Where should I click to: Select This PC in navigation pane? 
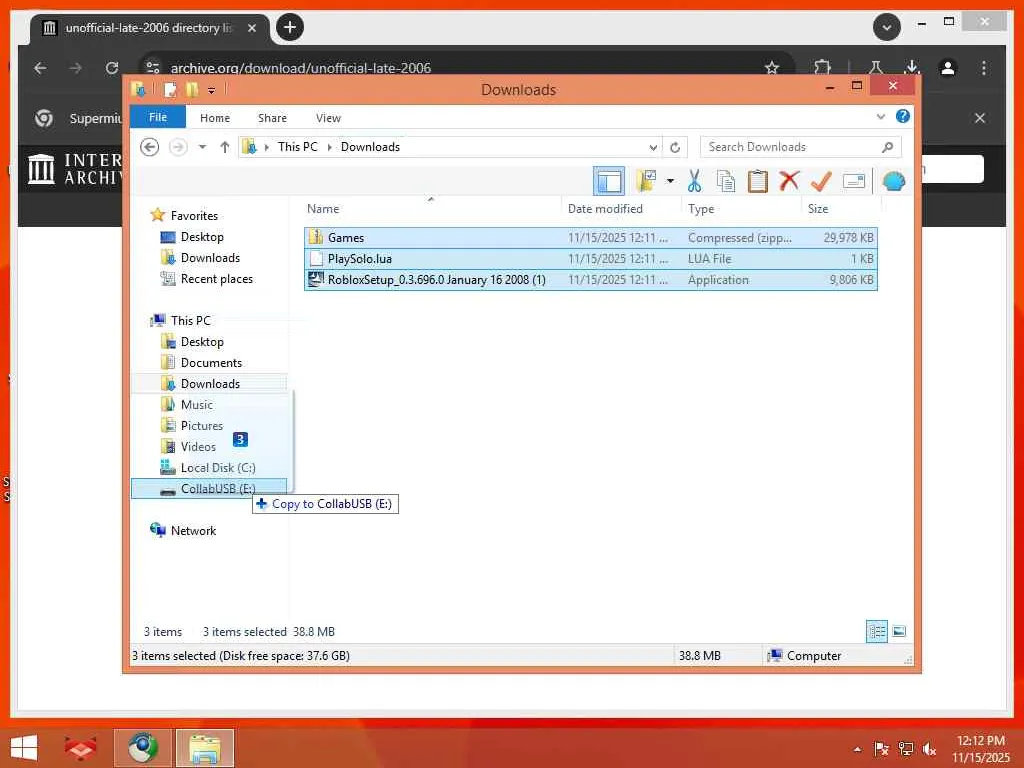[191, 321]
